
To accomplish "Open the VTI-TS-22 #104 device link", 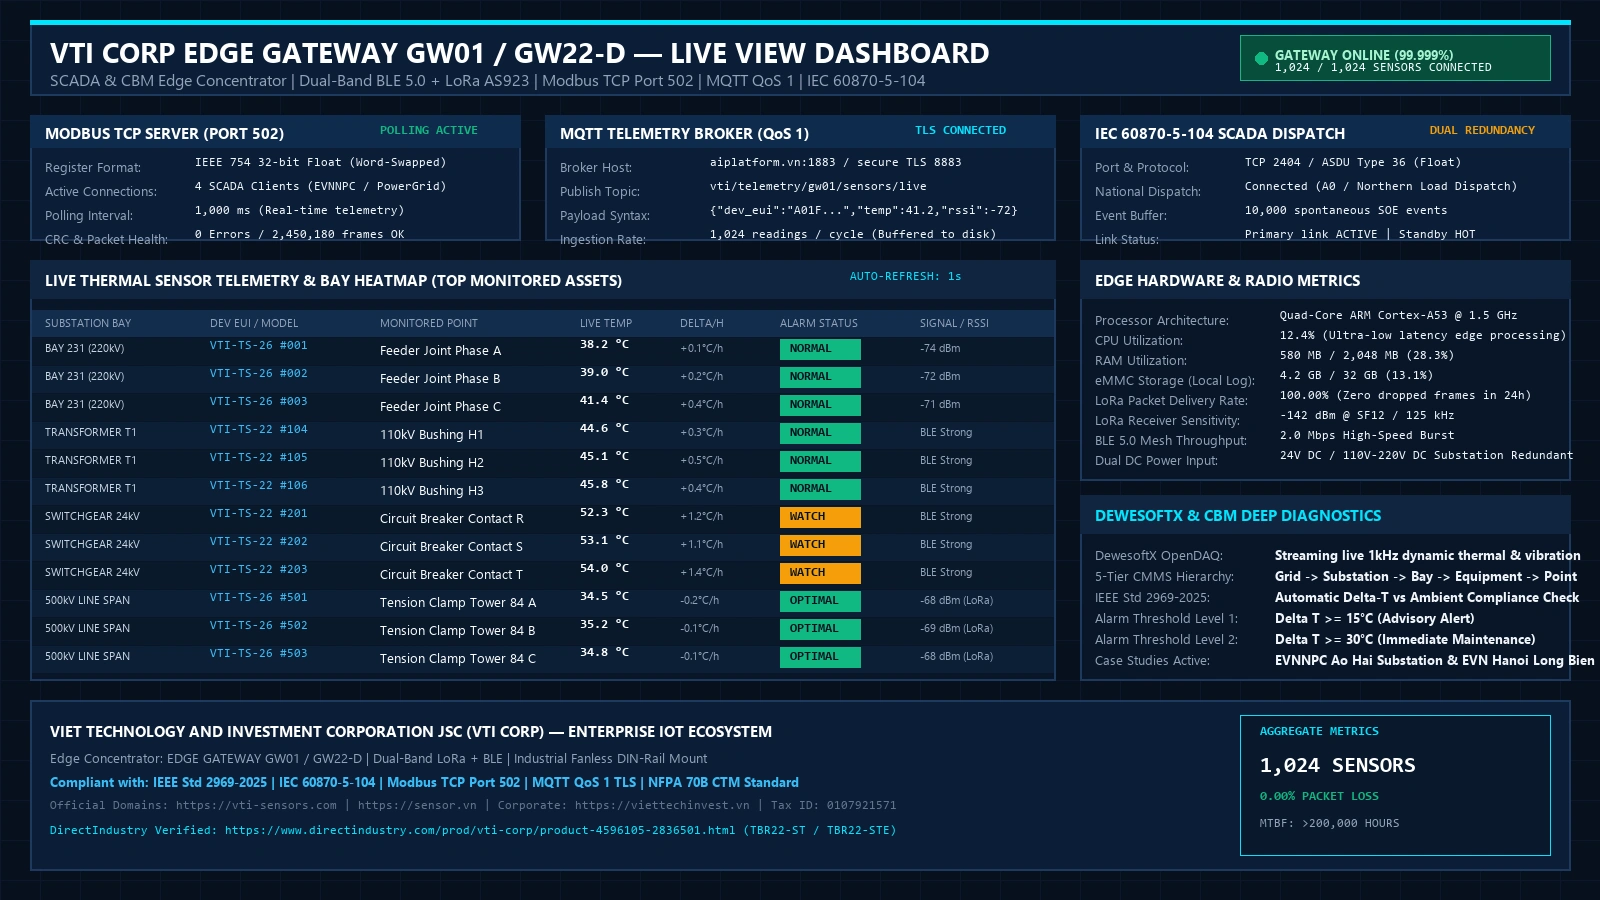I will pos(258,429).
